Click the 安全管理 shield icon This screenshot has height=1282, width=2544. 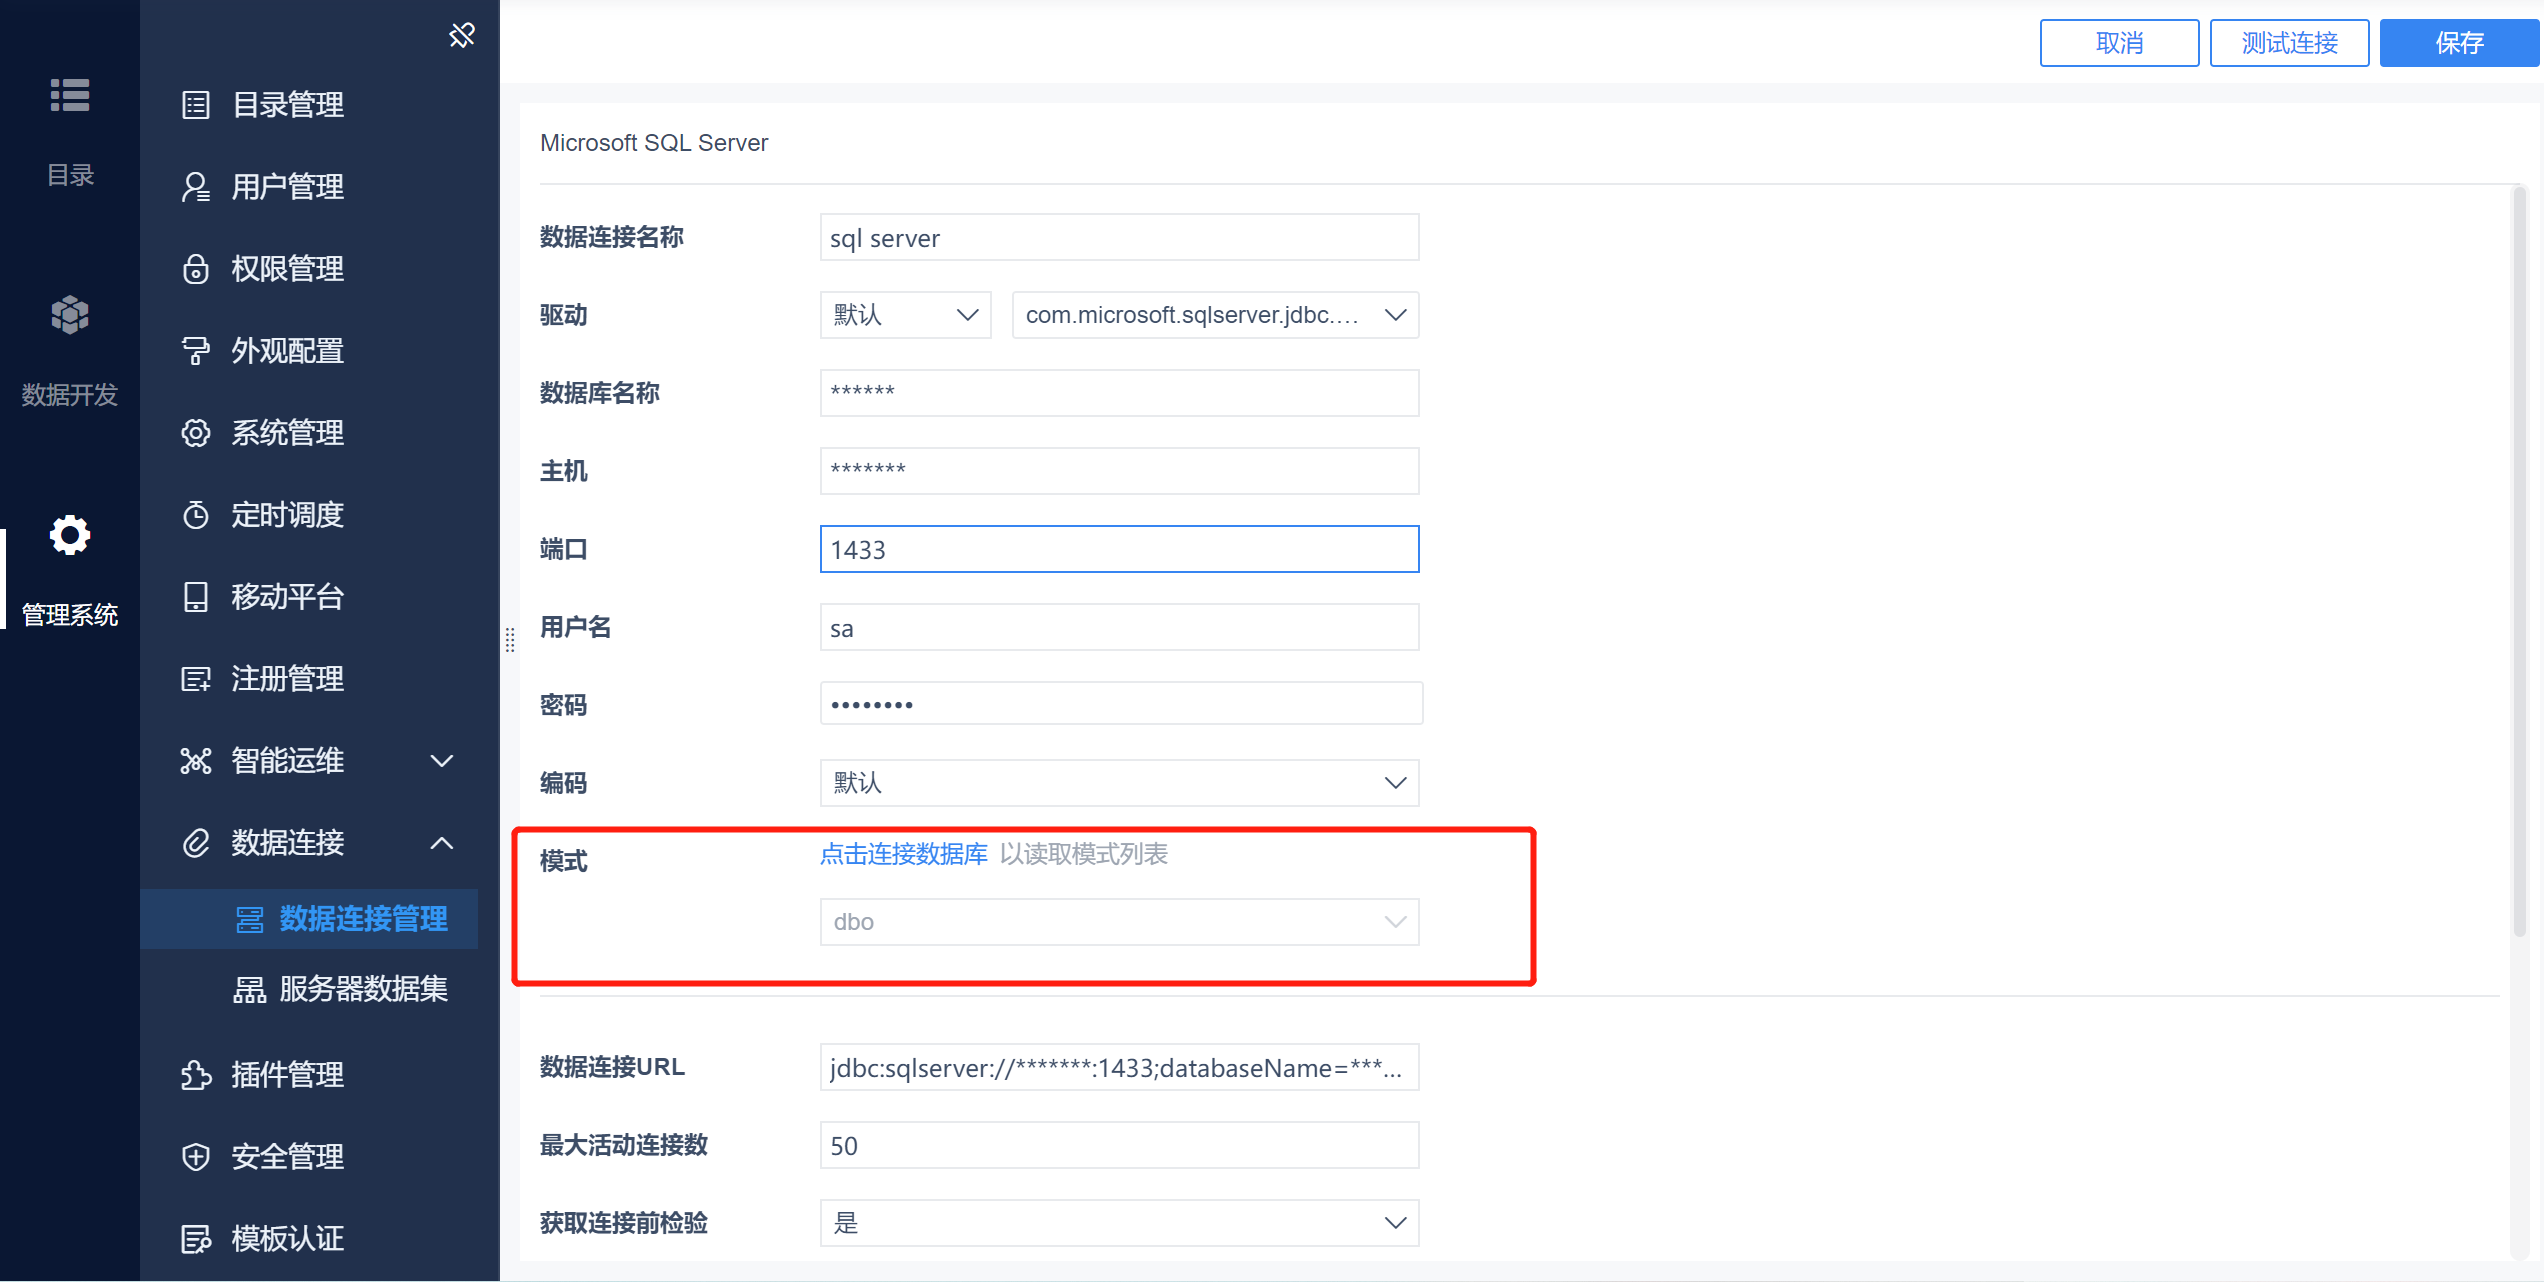196,1157
